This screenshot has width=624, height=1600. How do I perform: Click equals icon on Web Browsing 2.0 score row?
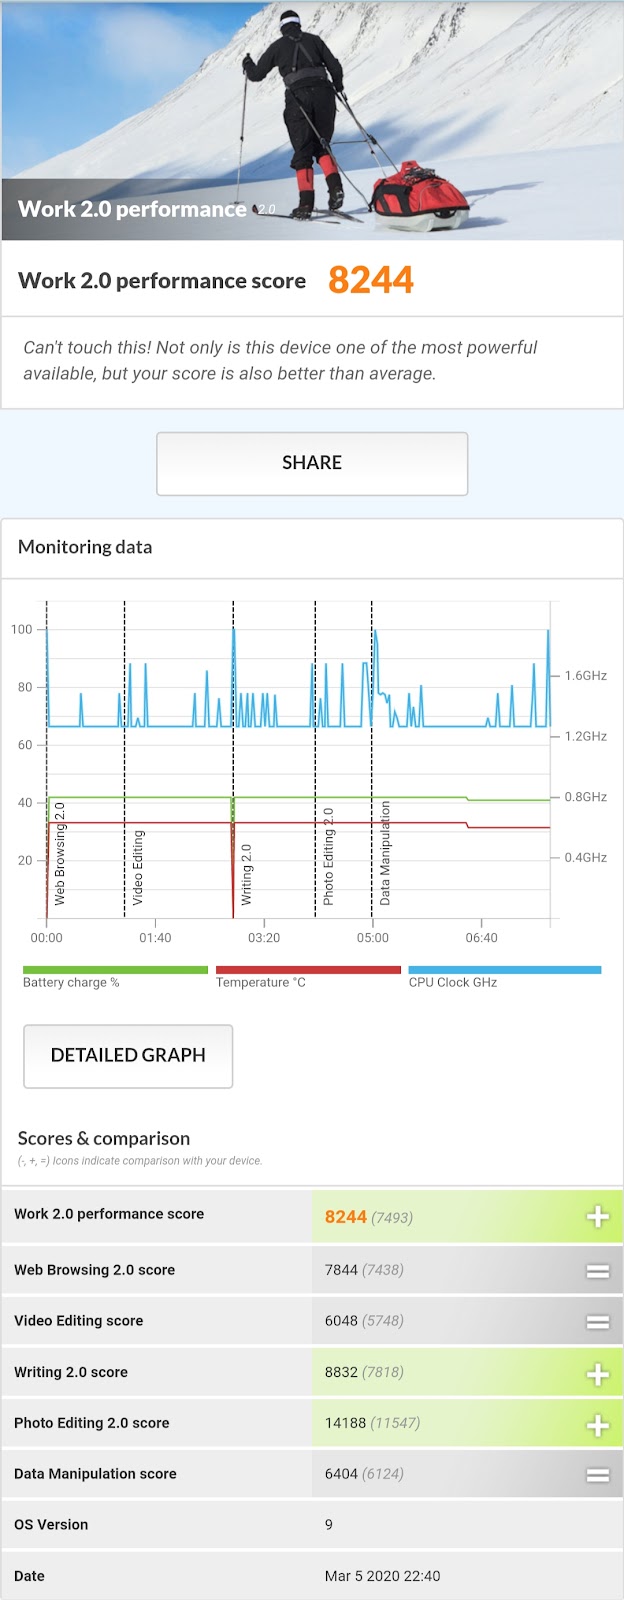[x=598, y=1271]
